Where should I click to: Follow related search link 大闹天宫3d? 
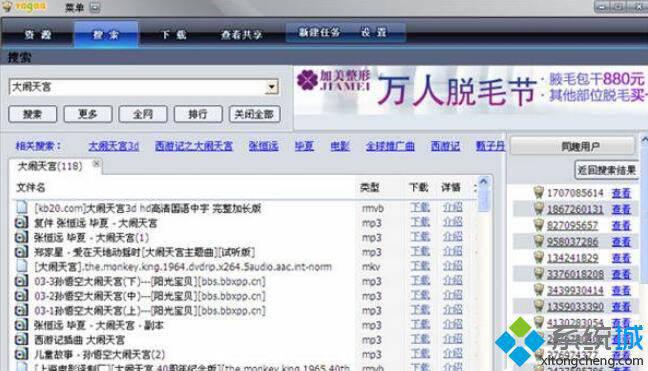click(114, 146)
